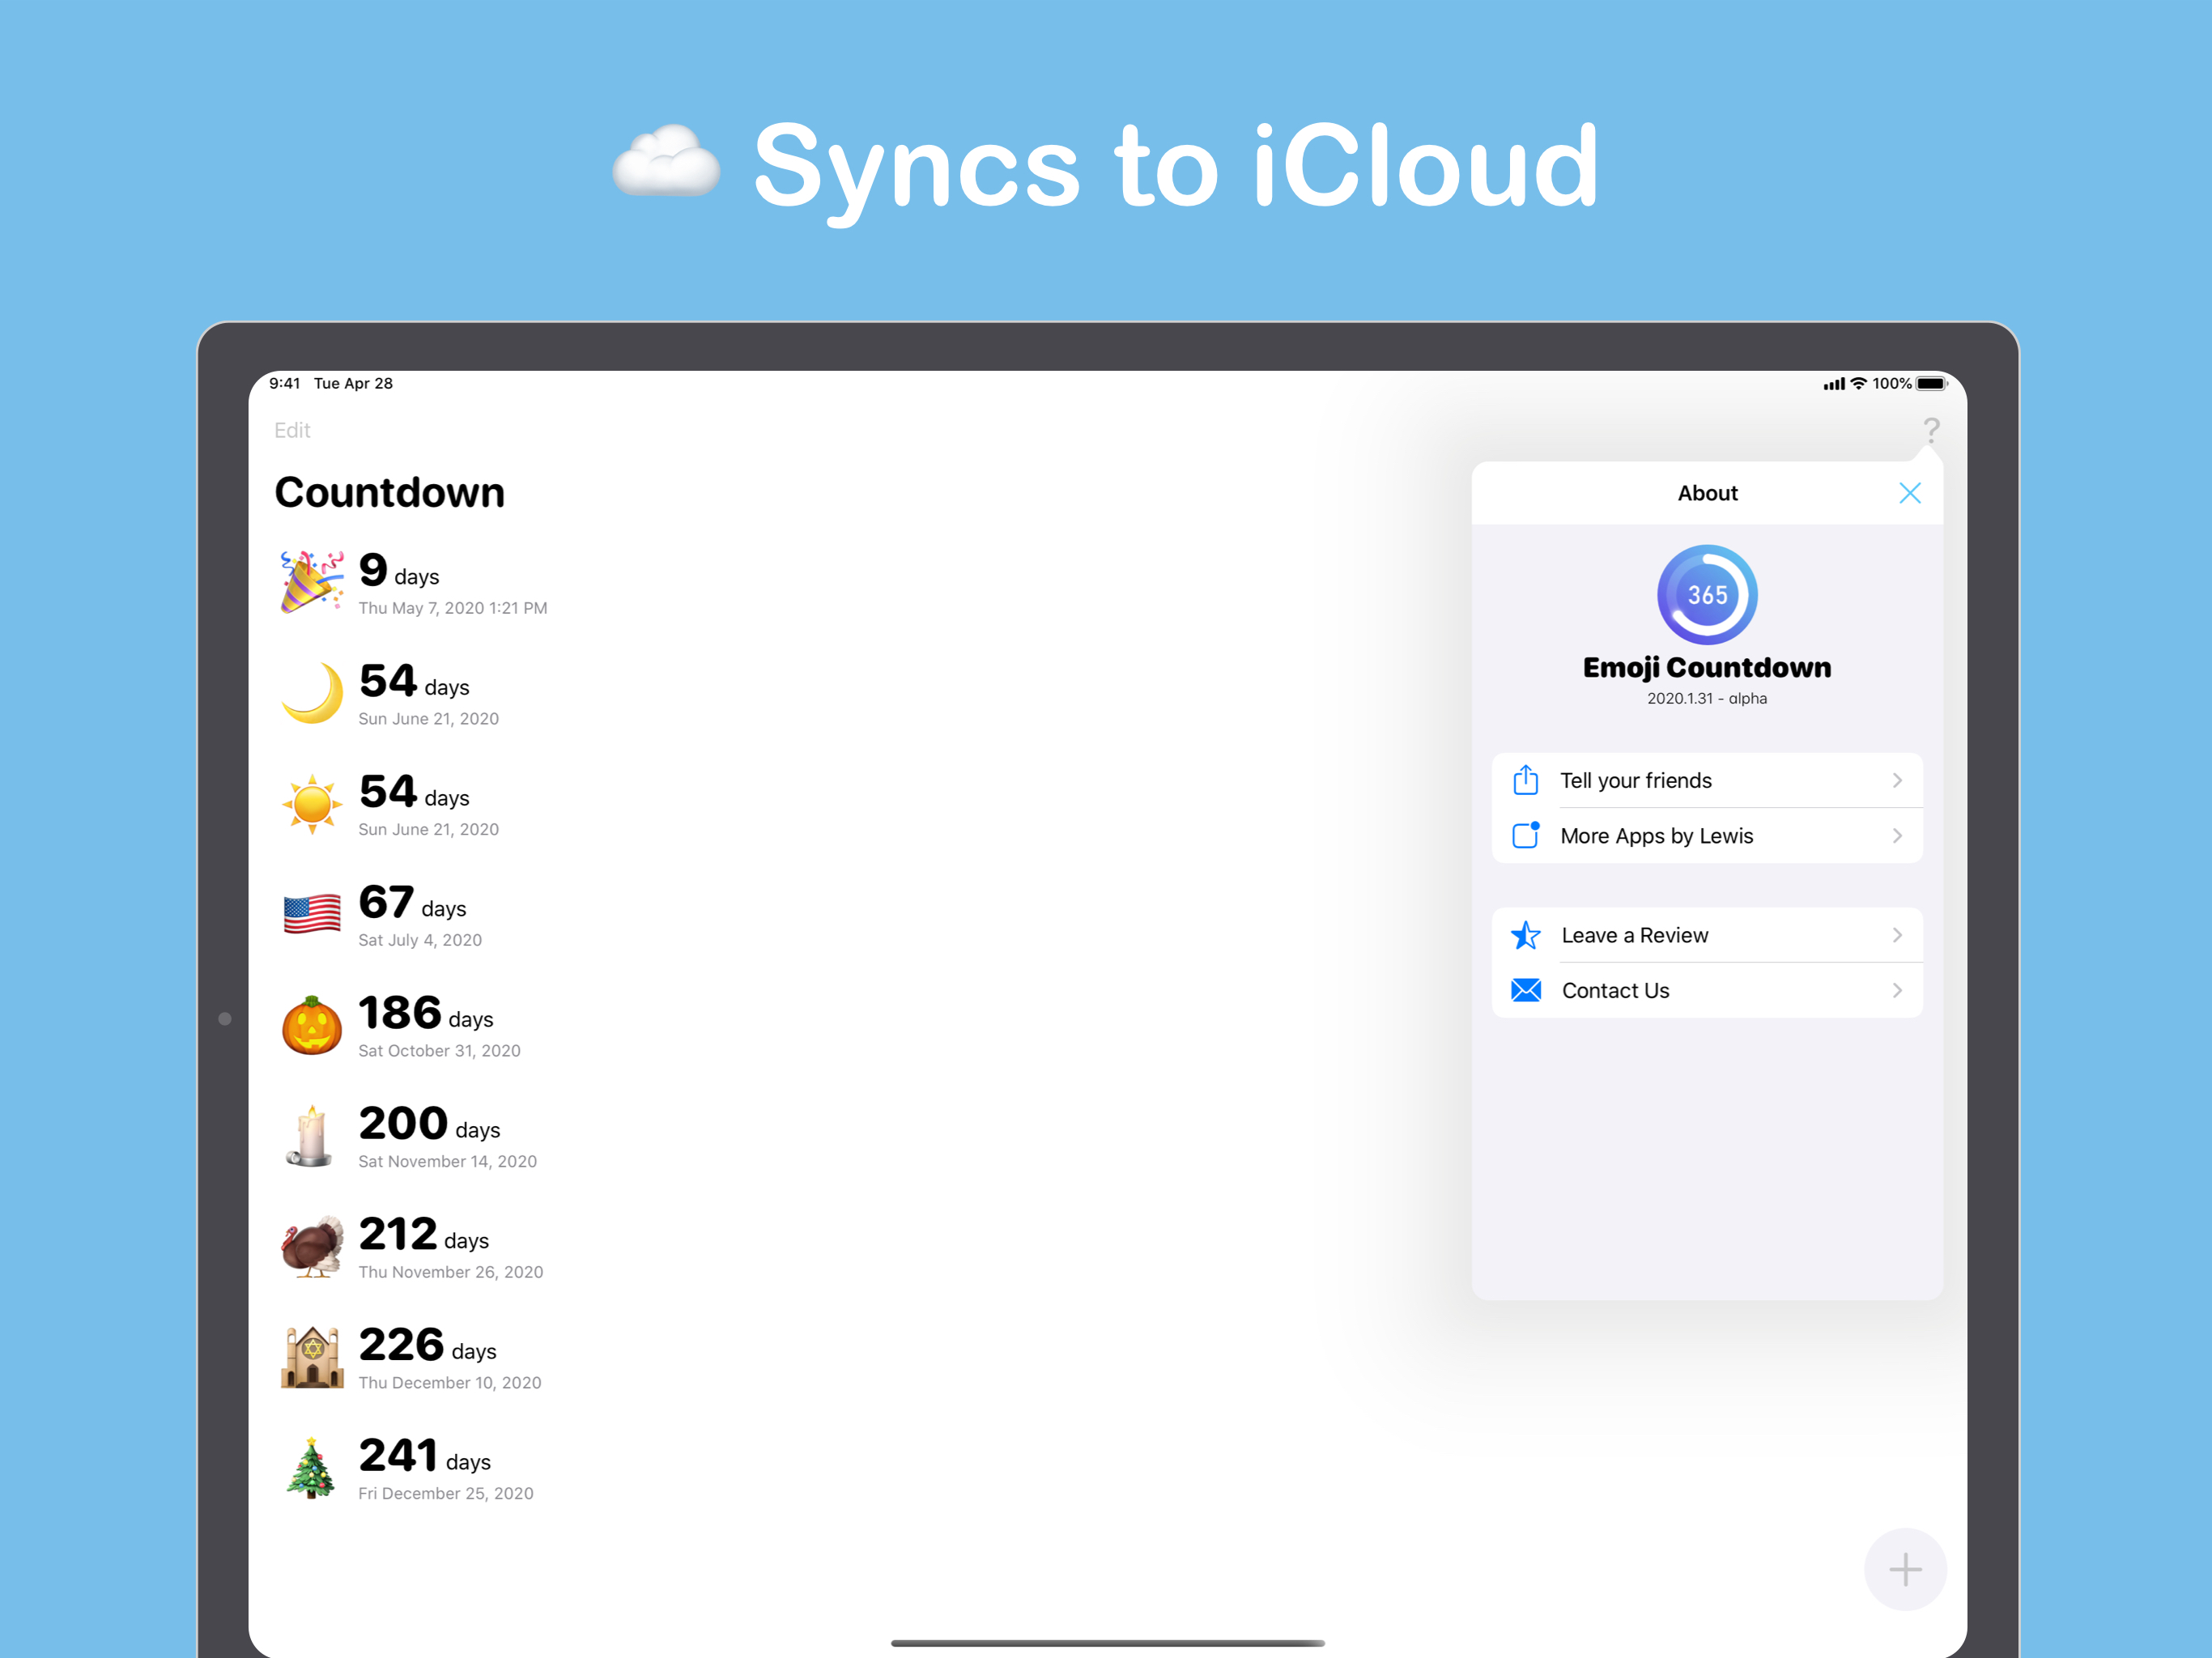Viewport: 2212px width, 1658px height.
Task: Select the 226 days December 10 countdown
Action: click(x=449, y=1357)
